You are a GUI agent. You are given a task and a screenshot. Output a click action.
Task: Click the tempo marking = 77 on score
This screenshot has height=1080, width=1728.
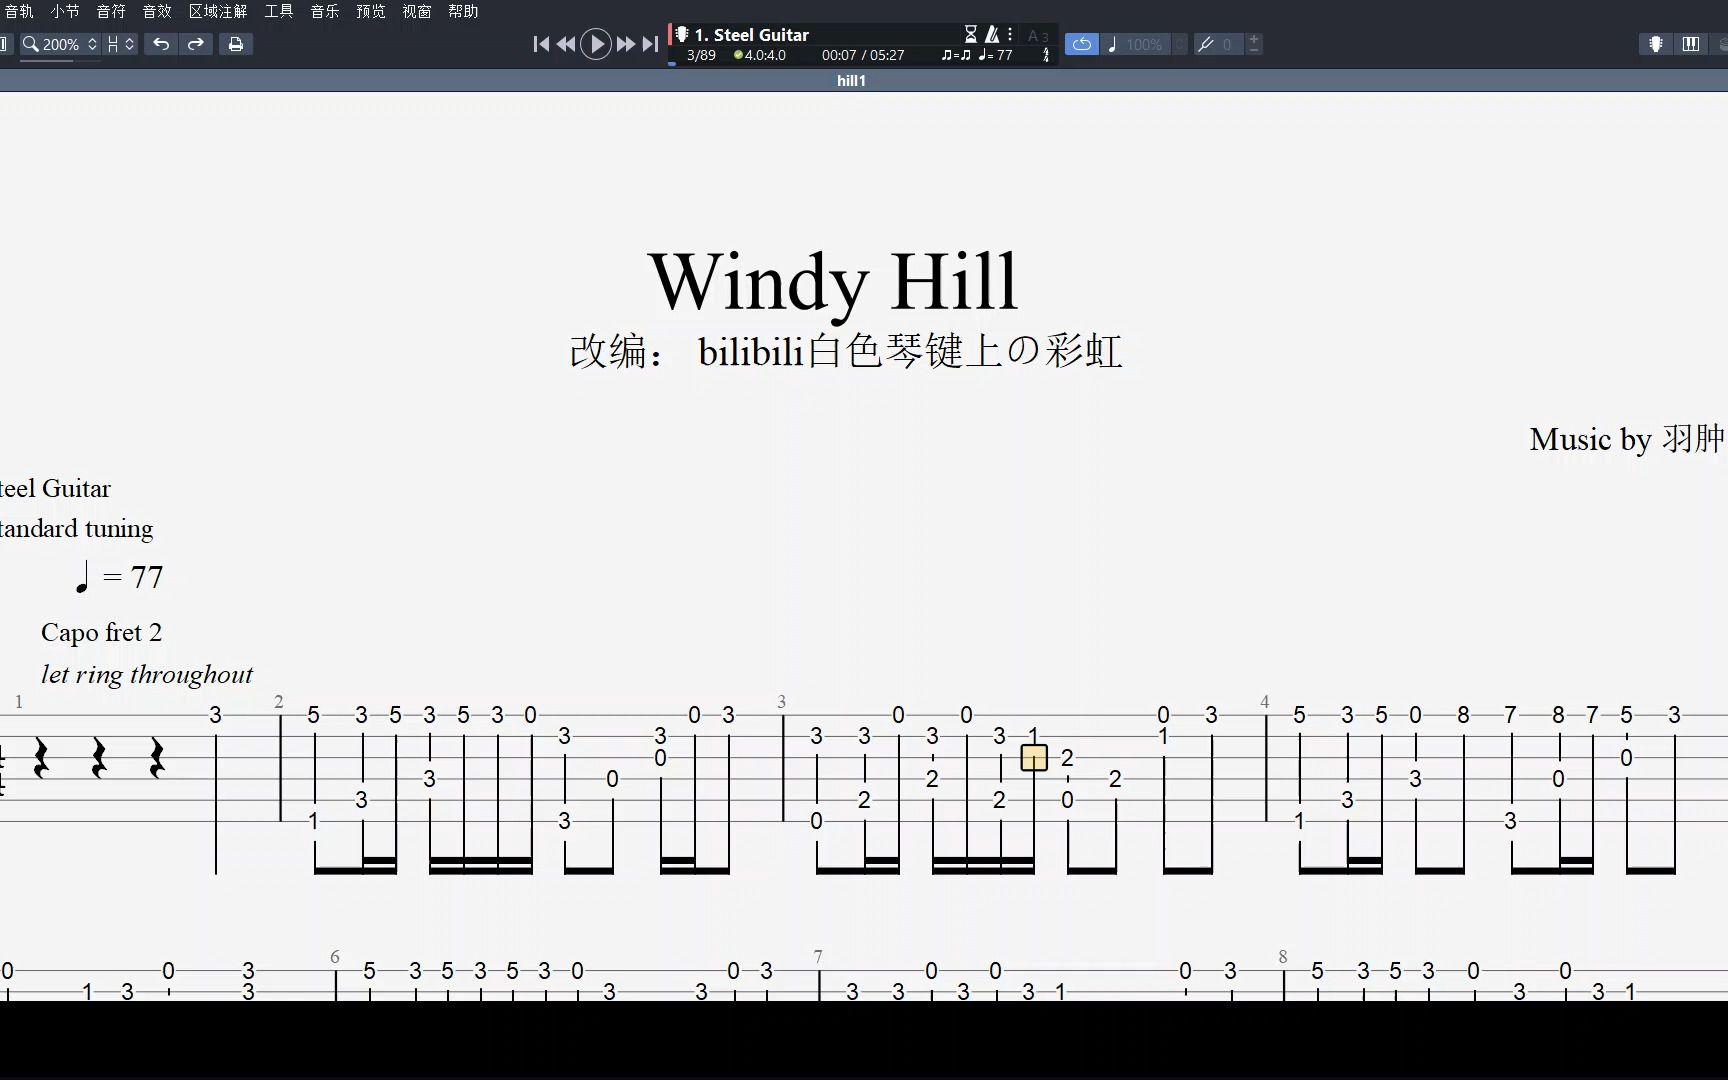pyautogui.click(x=119, y=577)
